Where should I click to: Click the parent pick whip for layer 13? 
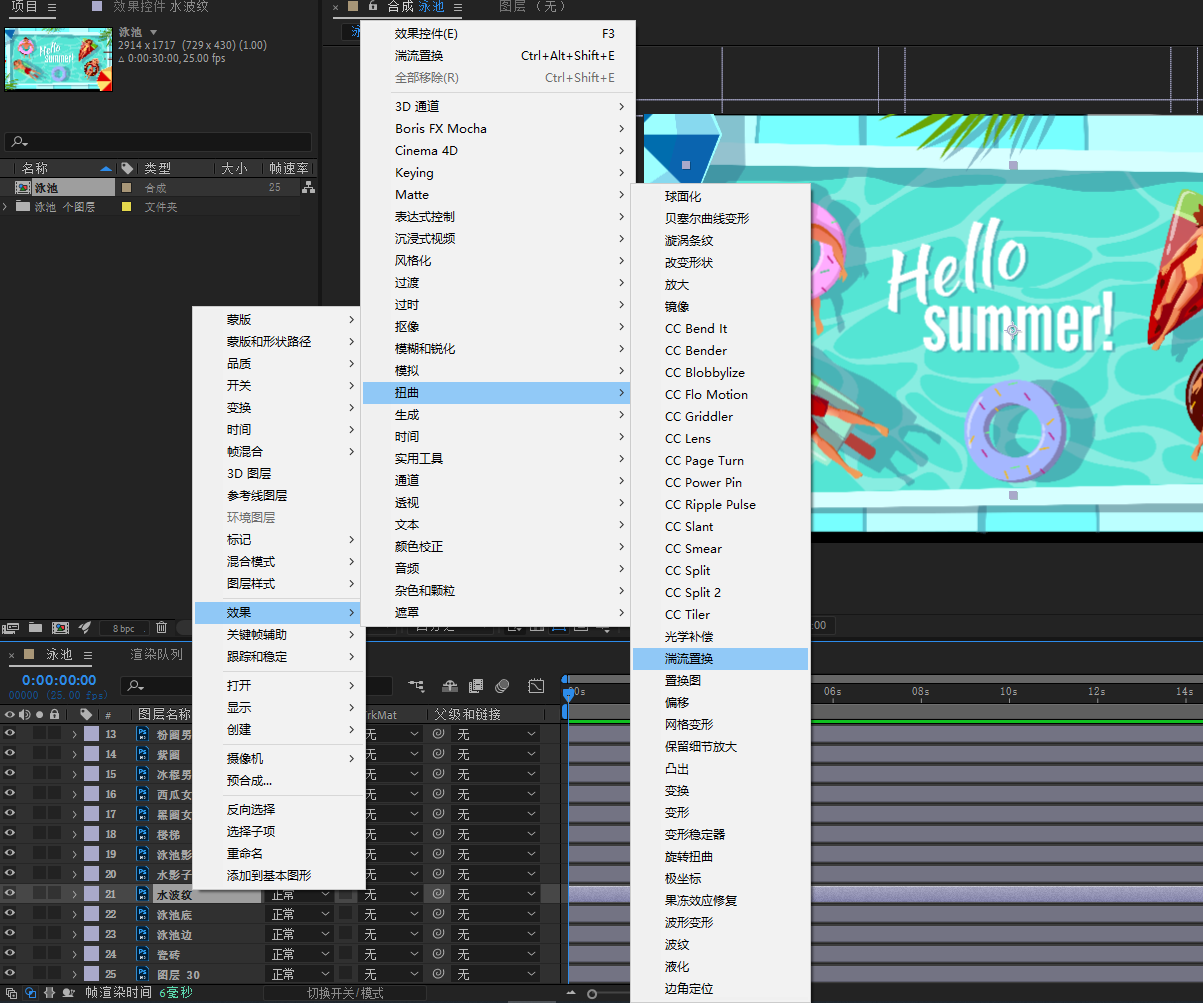click(x=438, y=734)
